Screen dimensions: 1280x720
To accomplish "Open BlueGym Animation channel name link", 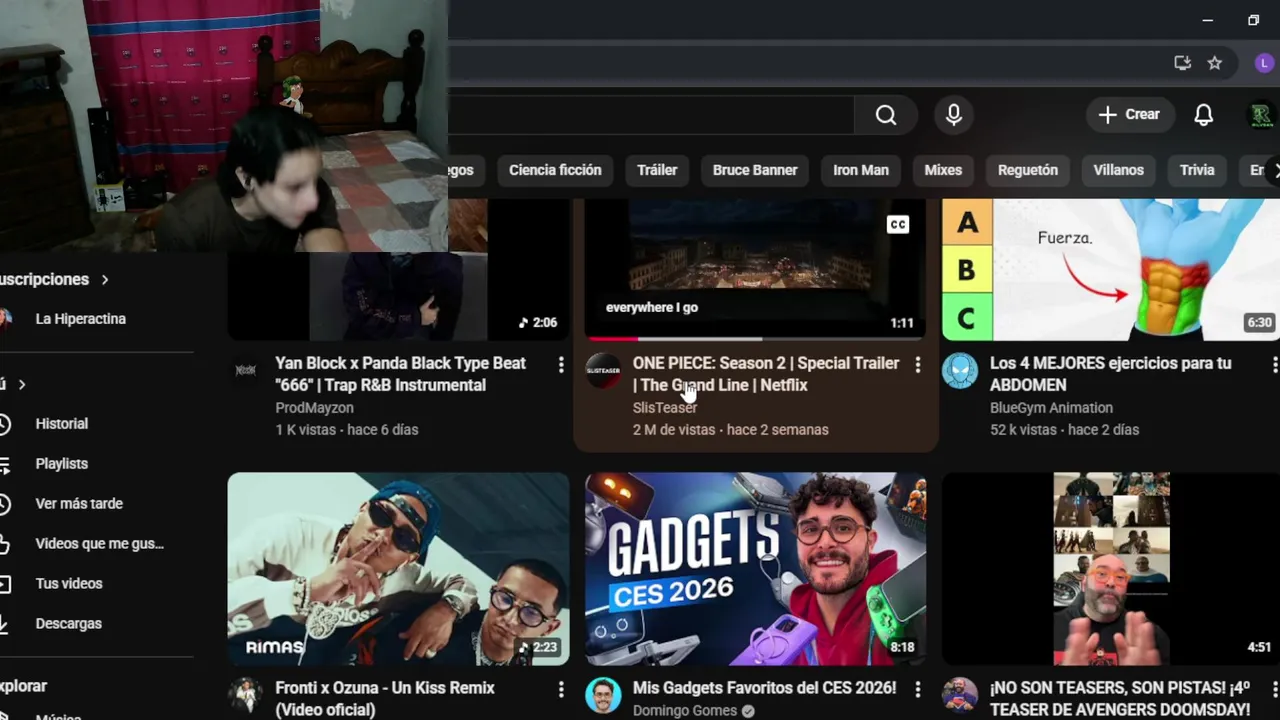I will [1051, 408].
